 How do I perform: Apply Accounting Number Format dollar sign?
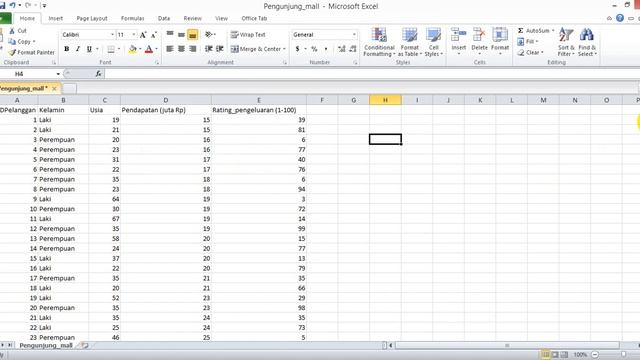click(x=297, y=49)
